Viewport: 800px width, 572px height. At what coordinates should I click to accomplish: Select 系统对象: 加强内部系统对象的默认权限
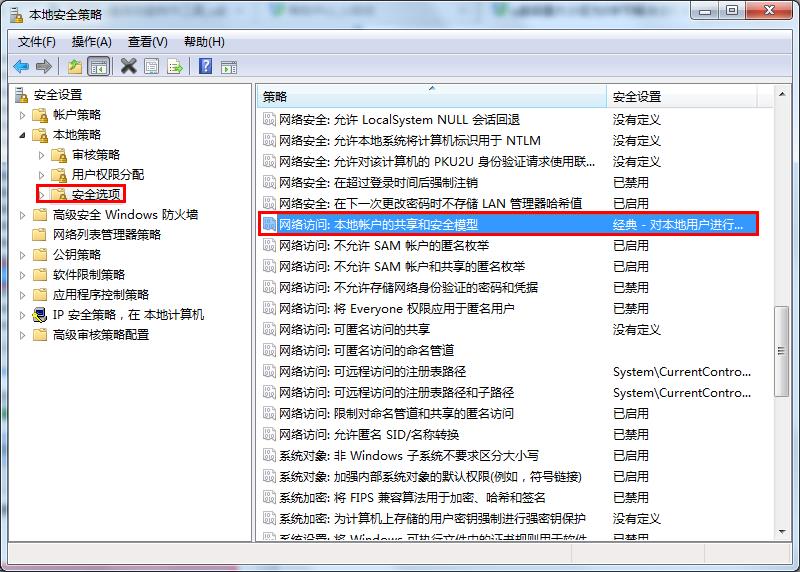pos(430,476)
